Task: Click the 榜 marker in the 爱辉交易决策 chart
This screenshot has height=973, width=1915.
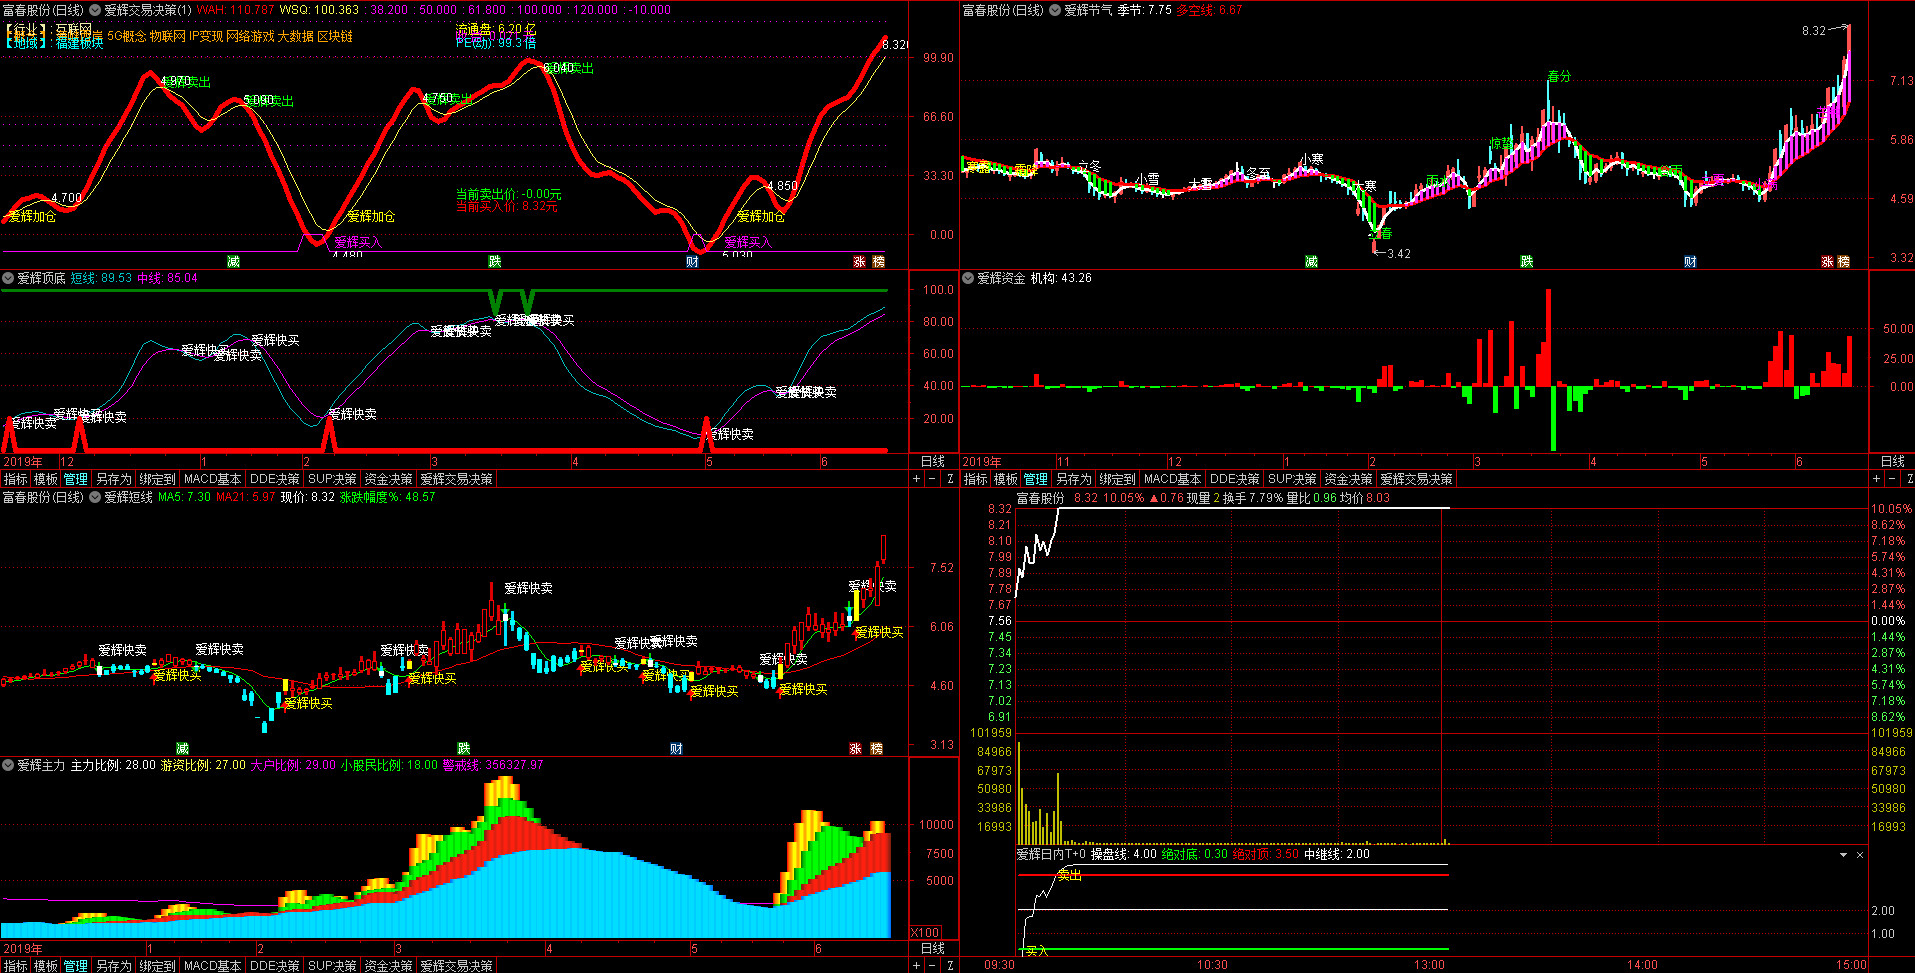Action: (878, 261)
